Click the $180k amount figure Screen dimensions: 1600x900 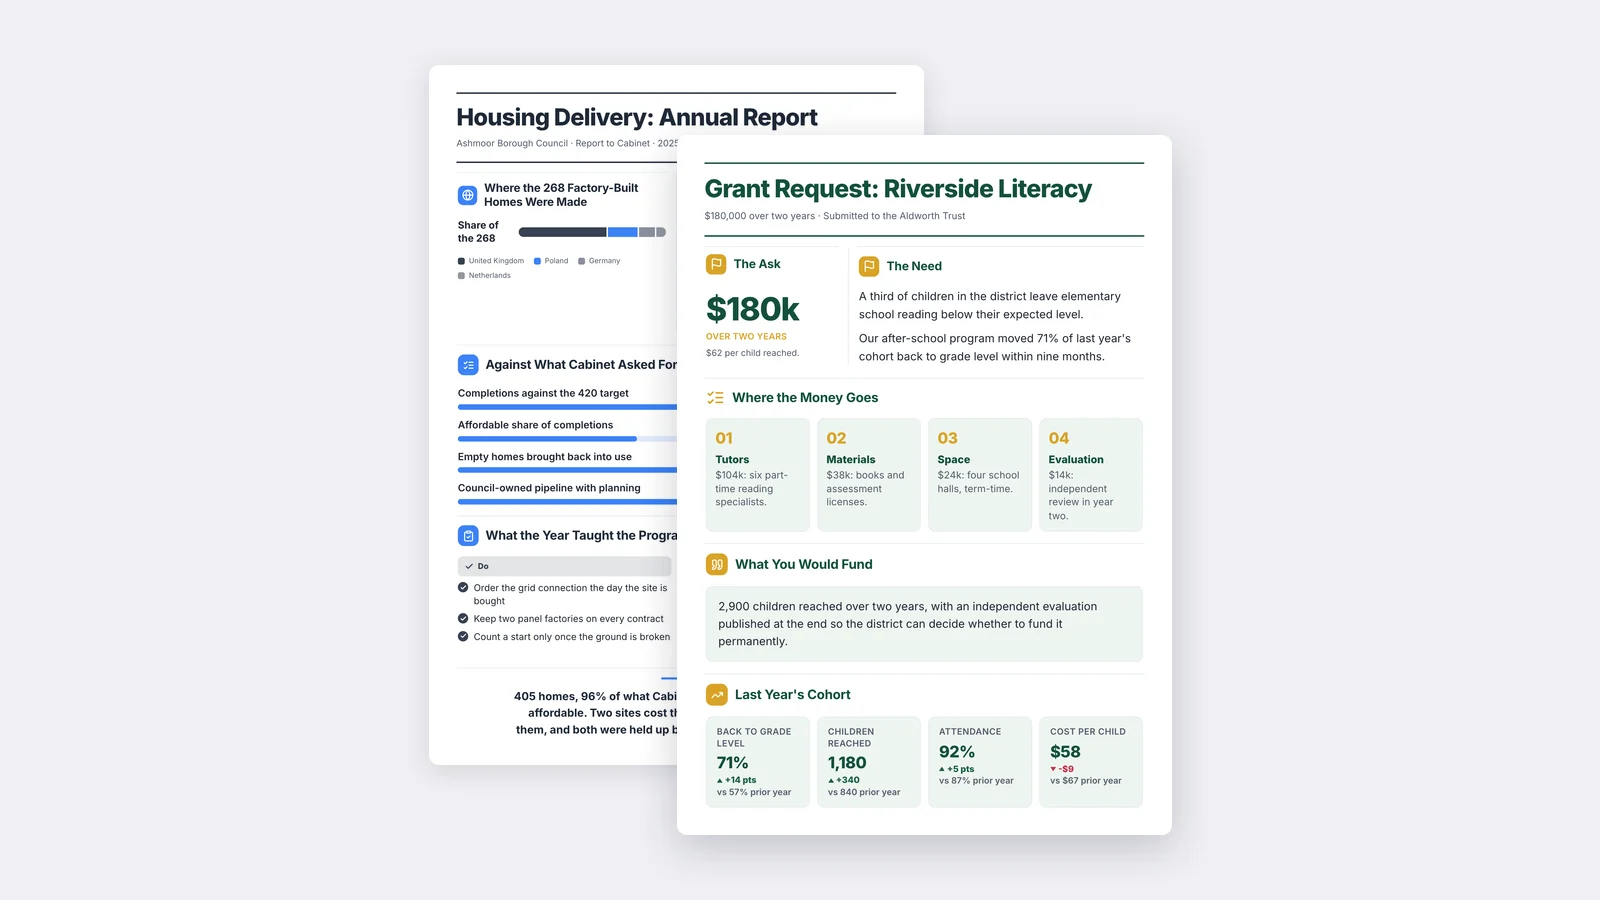[753, 309]
